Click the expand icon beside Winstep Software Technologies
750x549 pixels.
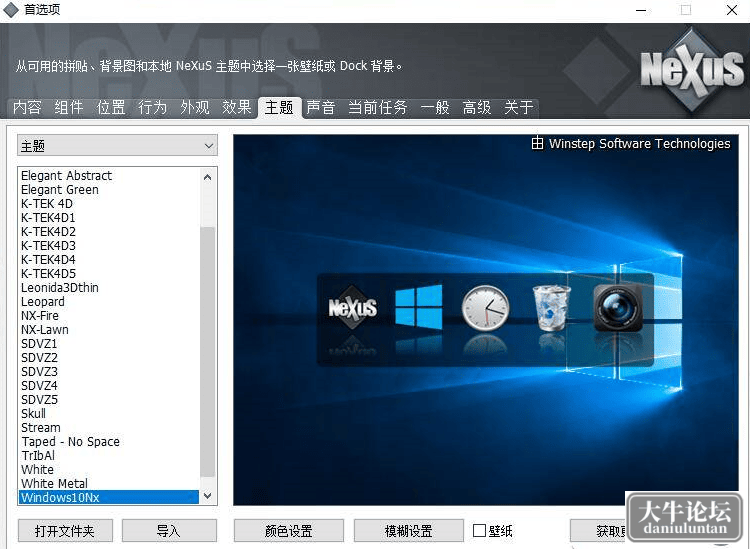[x=537, y=143]
